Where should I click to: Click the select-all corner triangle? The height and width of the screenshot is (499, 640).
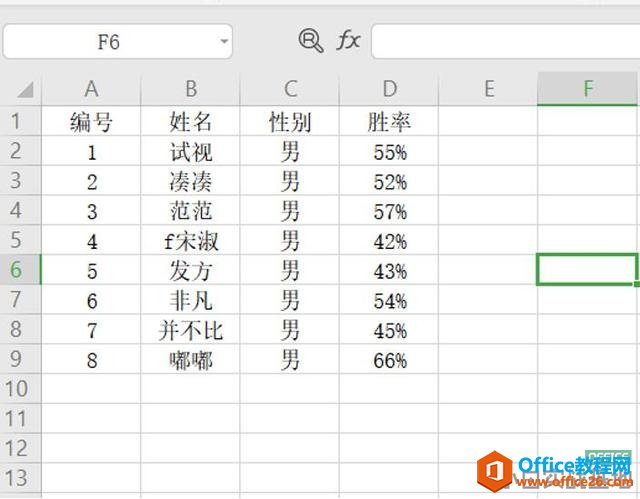coord(25,90)
